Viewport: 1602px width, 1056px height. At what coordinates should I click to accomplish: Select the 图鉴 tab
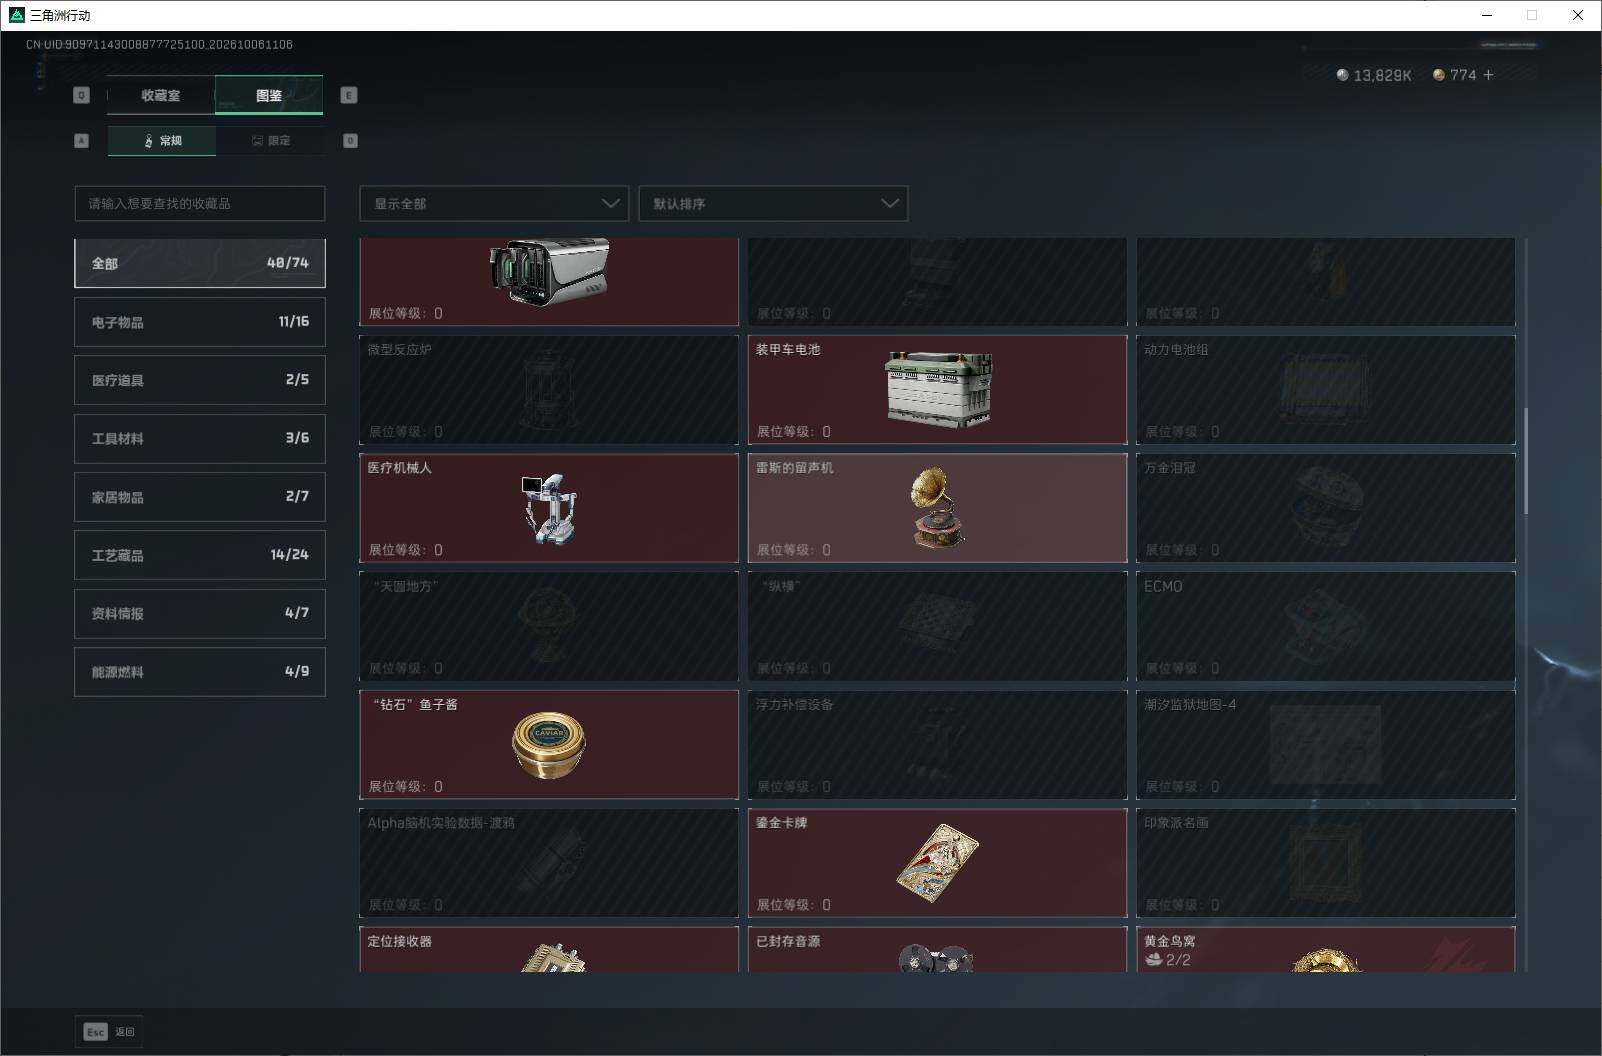coord(269,96)
